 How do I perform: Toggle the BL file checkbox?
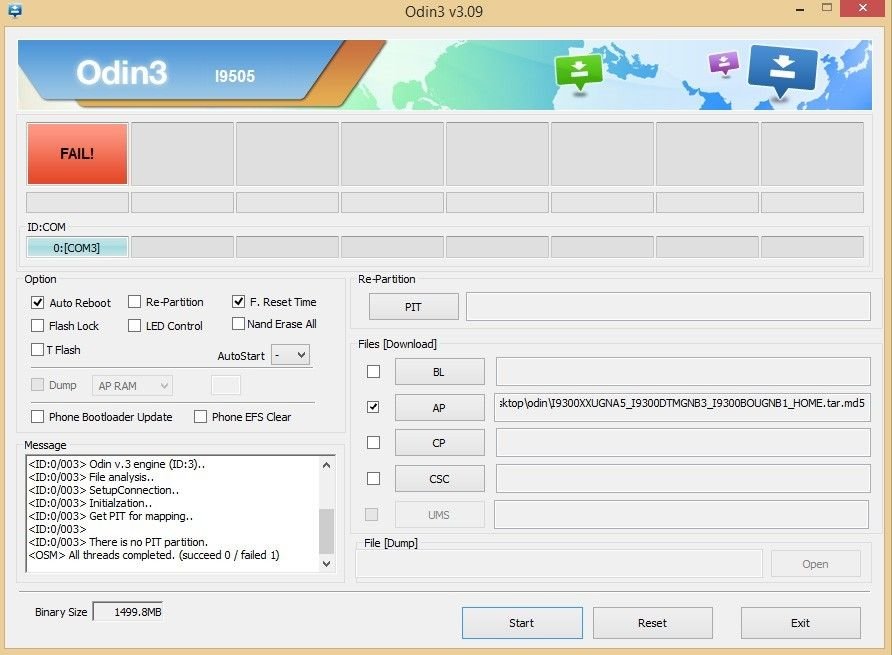coord(373,372)
